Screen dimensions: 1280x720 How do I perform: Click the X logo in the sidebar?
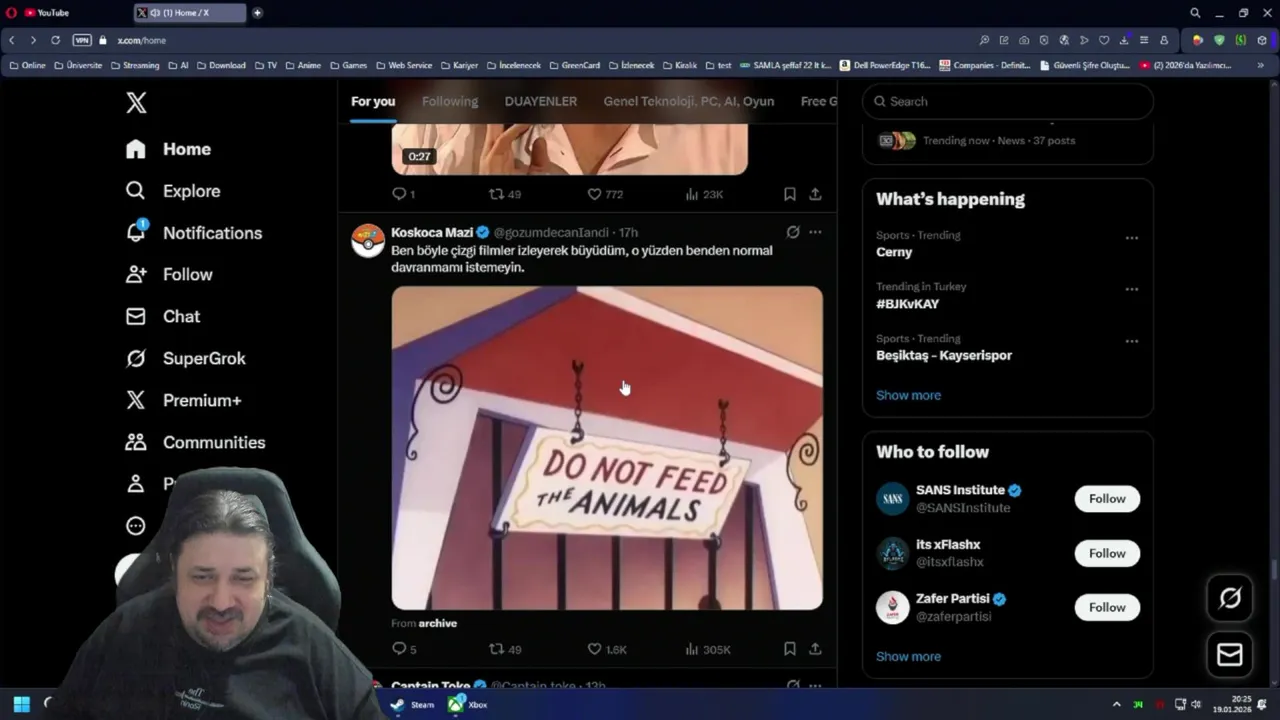pyautogui.click(x=136, y=102)
